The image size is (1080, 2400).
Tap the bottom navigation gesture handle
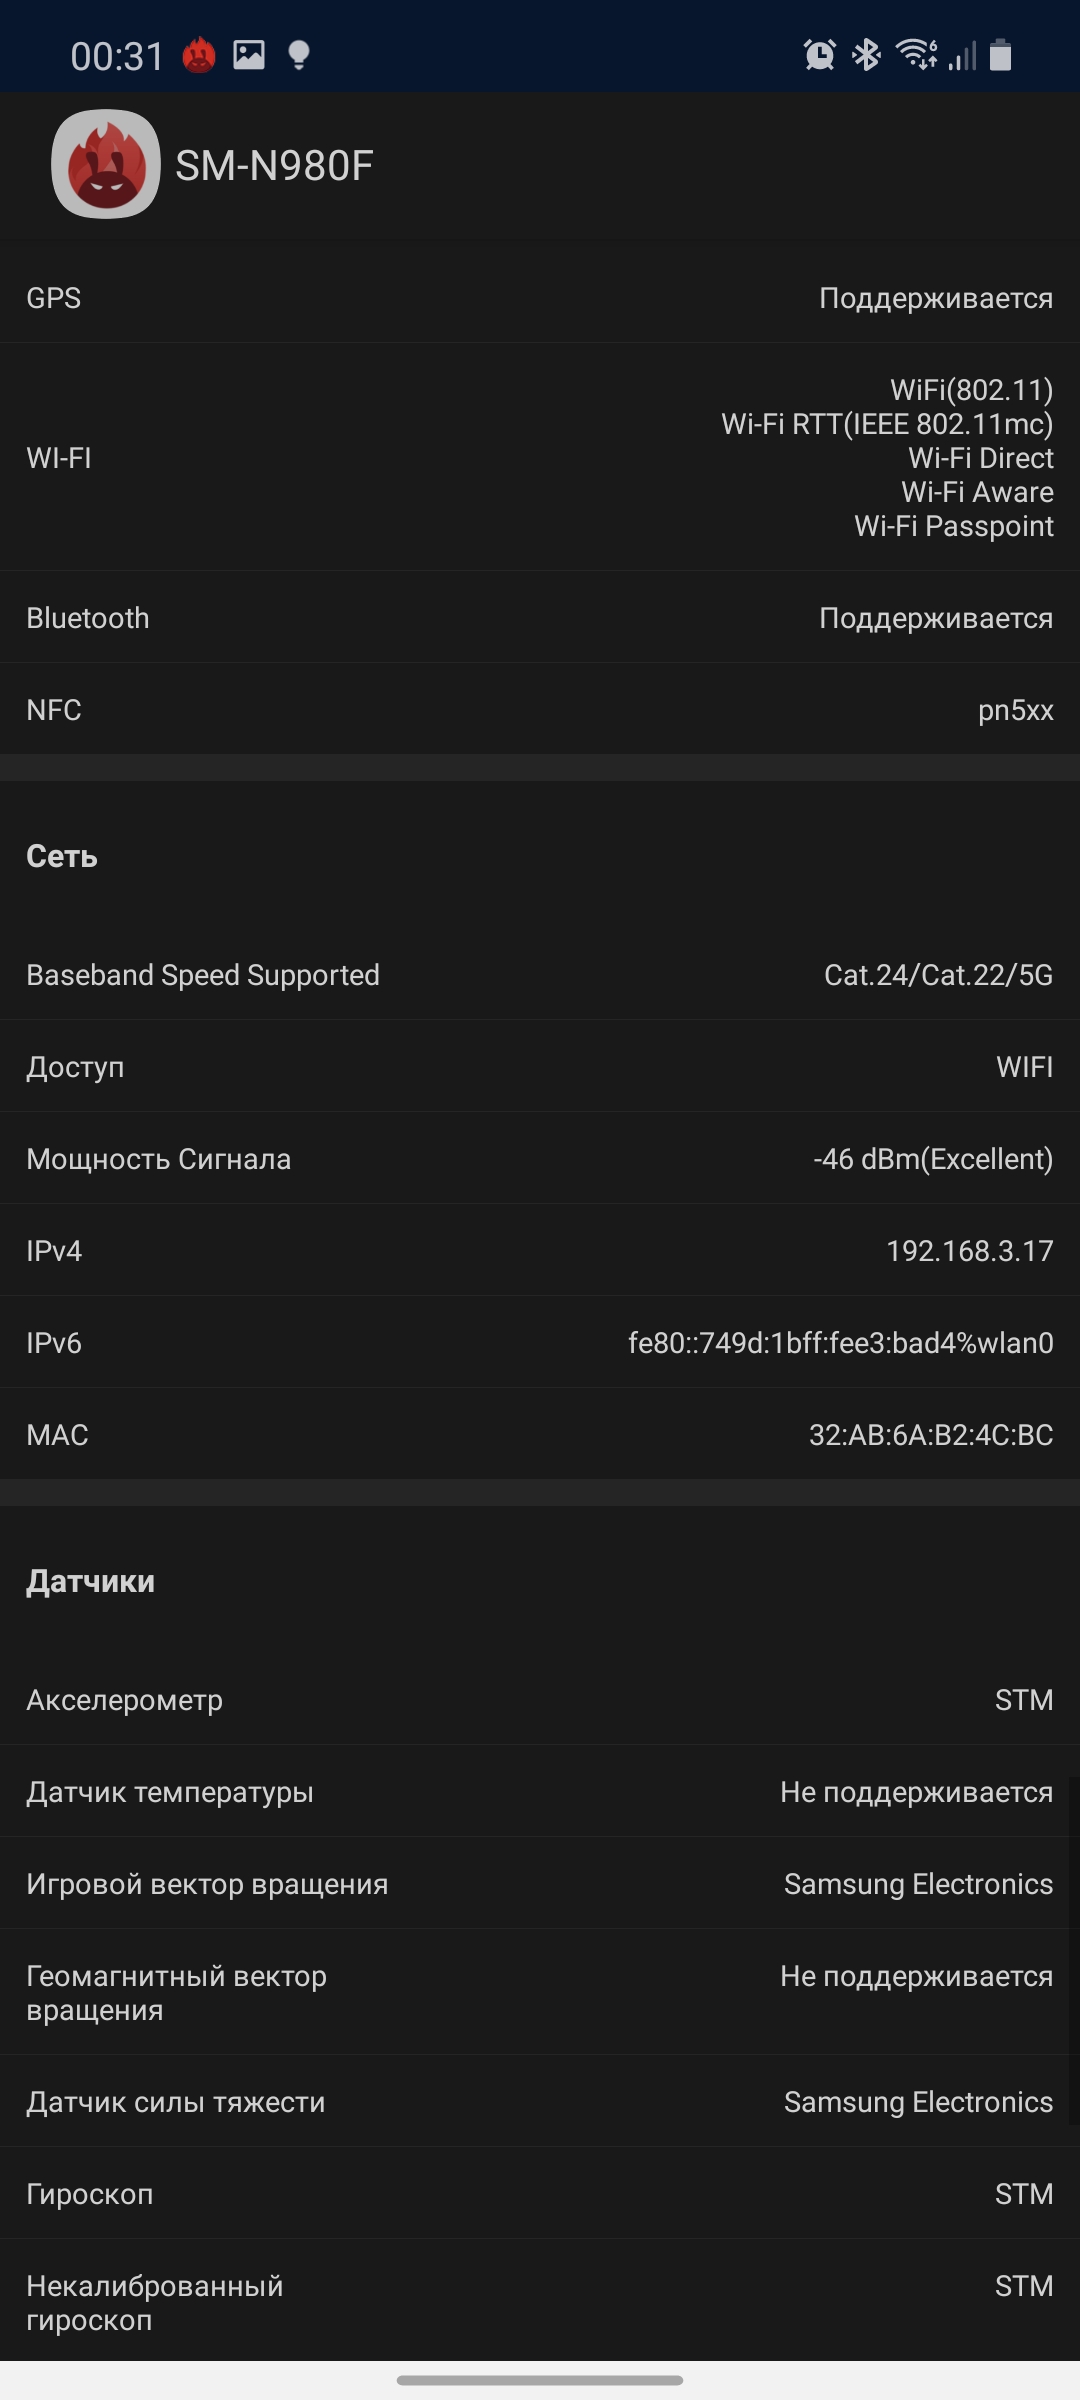[x=540, y=2380]
